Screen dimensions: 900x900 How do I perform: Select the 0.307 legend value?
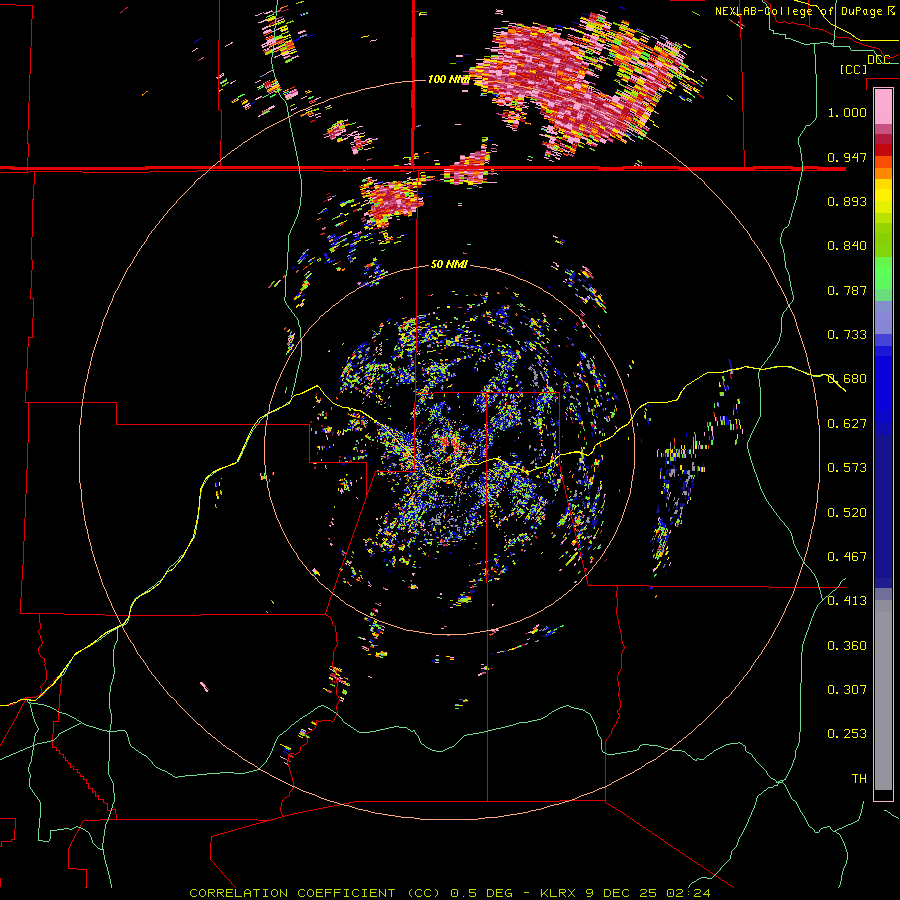point(847,690)
